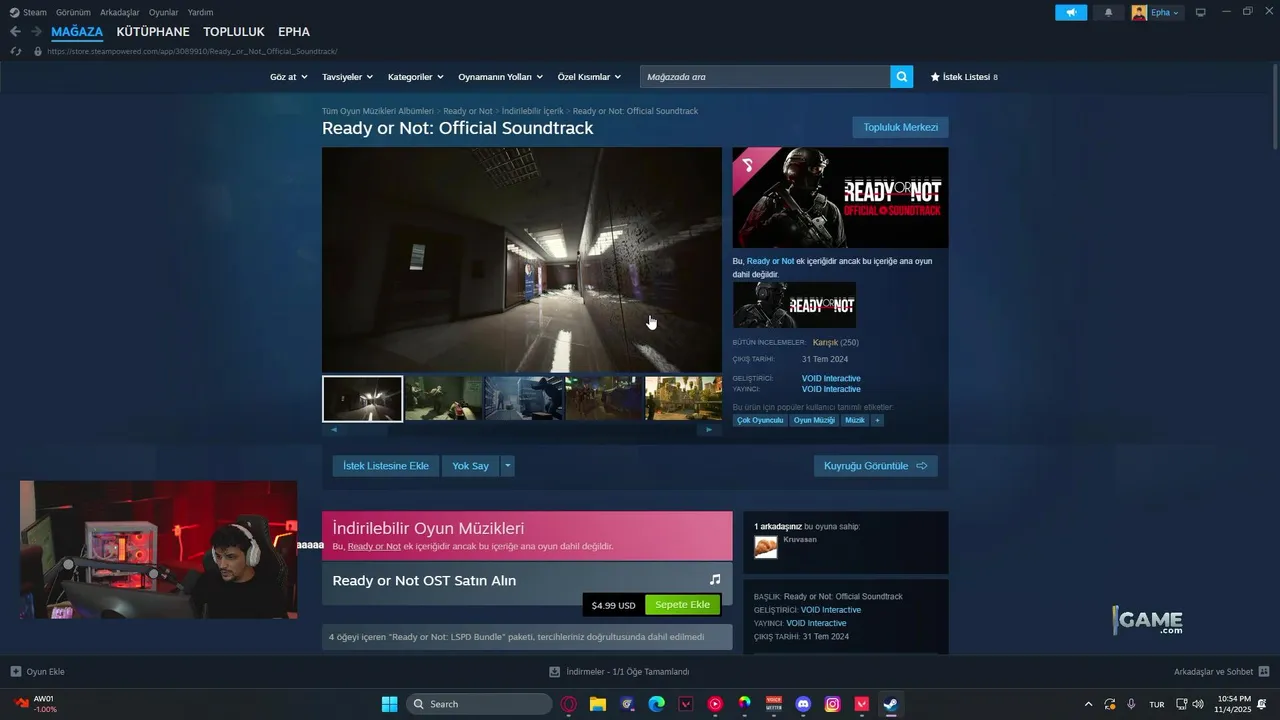This screenshot has width=1280, height=720.
Task: Open Tüm Oyun Müzikleri Albümleri breadcrumb
Action: tap(377, 111)
